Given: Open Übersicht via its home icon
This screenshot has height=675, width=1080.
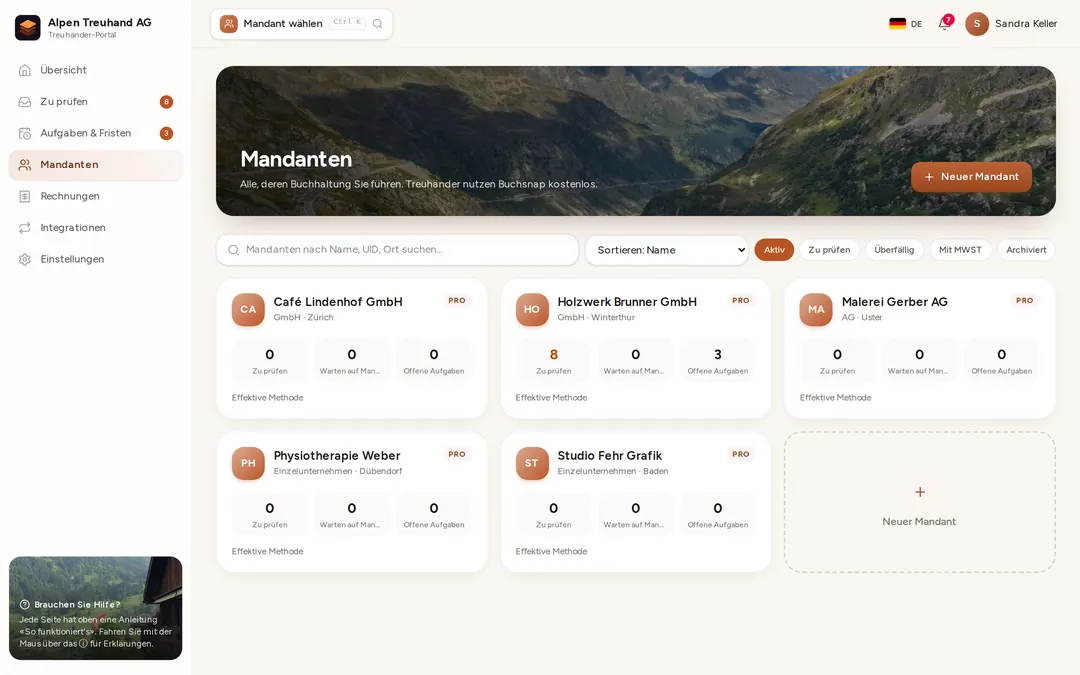Looking at the screenshot, I should pos(25,70).
